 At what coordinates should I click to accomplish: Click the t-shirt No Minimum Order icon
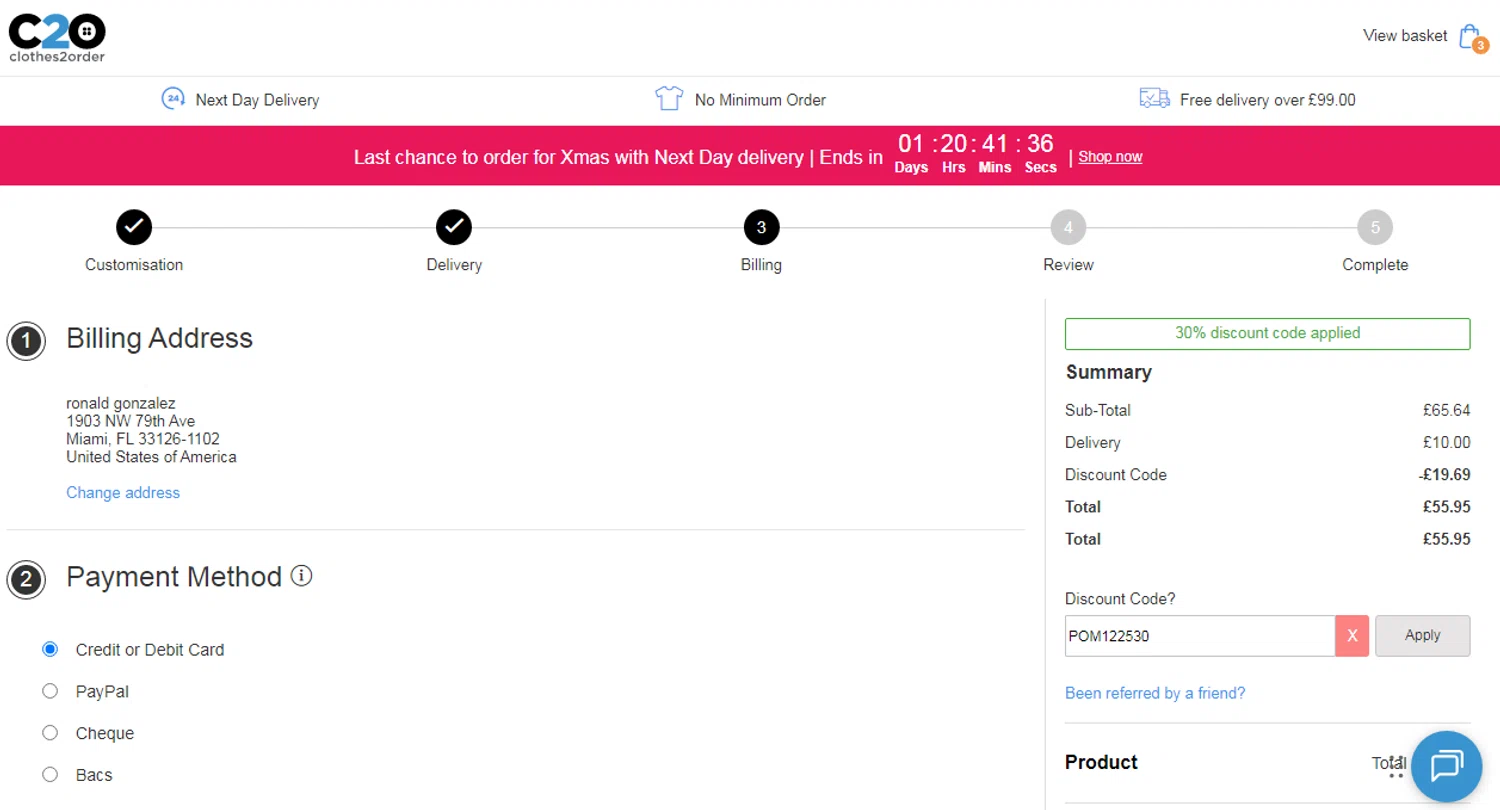(668, 99)
